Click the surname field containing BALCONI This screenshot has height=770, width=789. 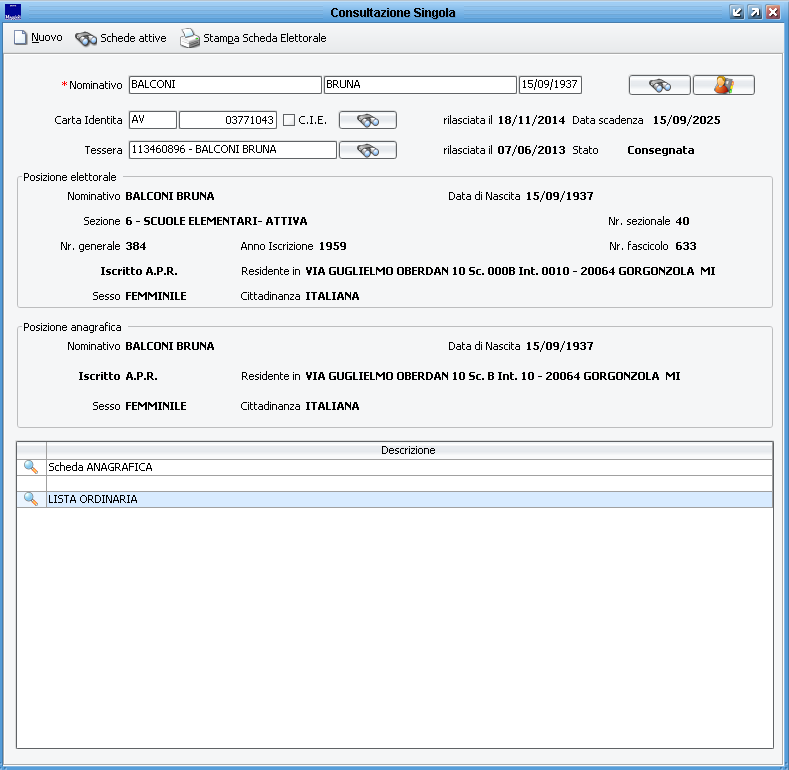click(224, 85)
